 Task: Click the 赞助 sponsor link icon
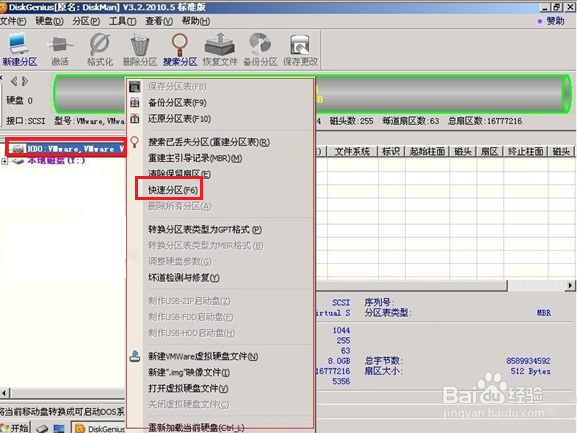[539, 21]
